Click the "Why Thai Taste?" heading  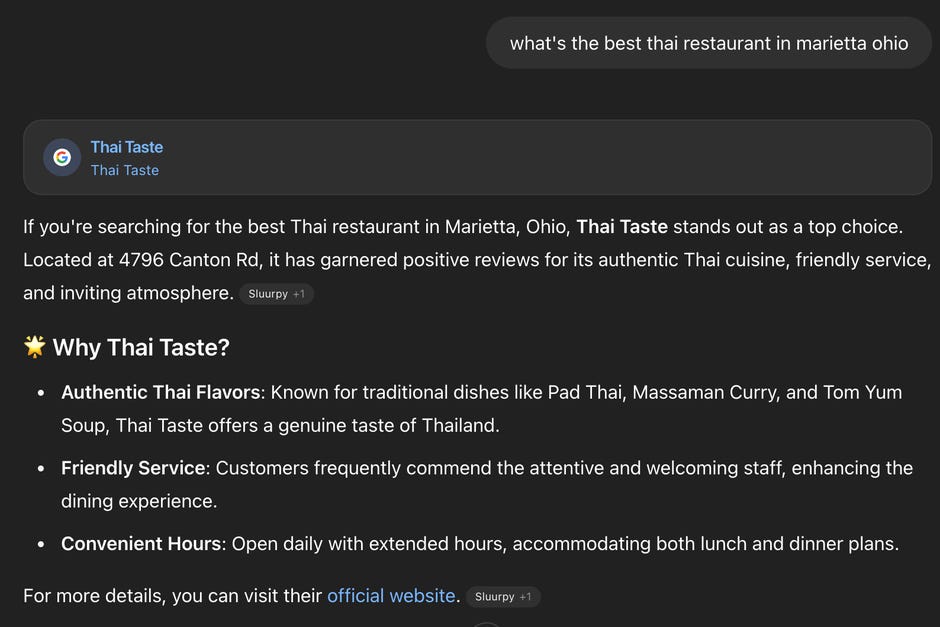141,347
